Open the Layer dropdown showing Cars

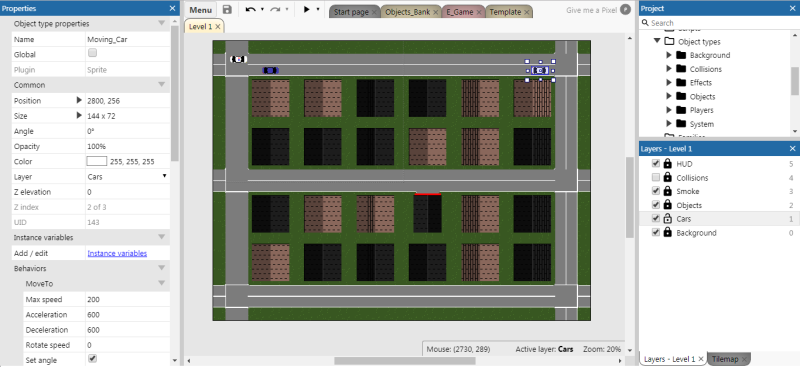tap(128, 177)
